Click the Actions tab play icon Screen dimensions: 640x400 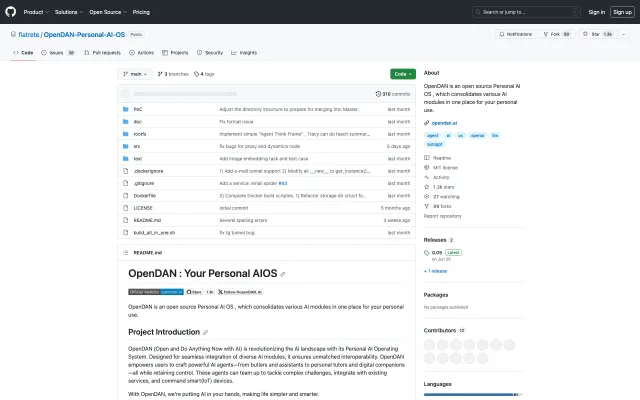pyautogui.click(x=132, y=52)
